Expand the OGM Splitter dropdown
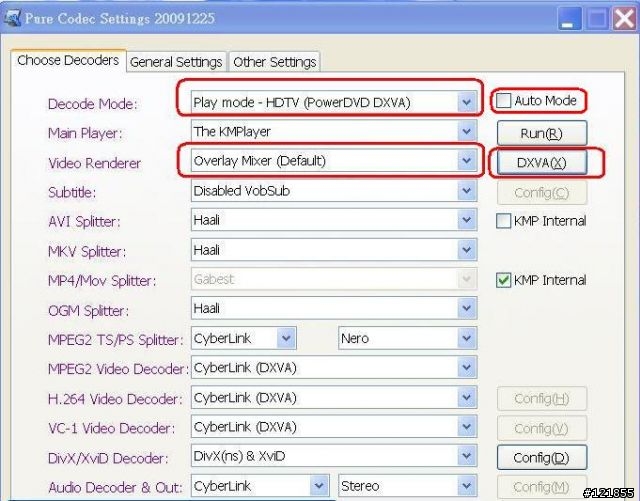 click(x=333, y=308)
